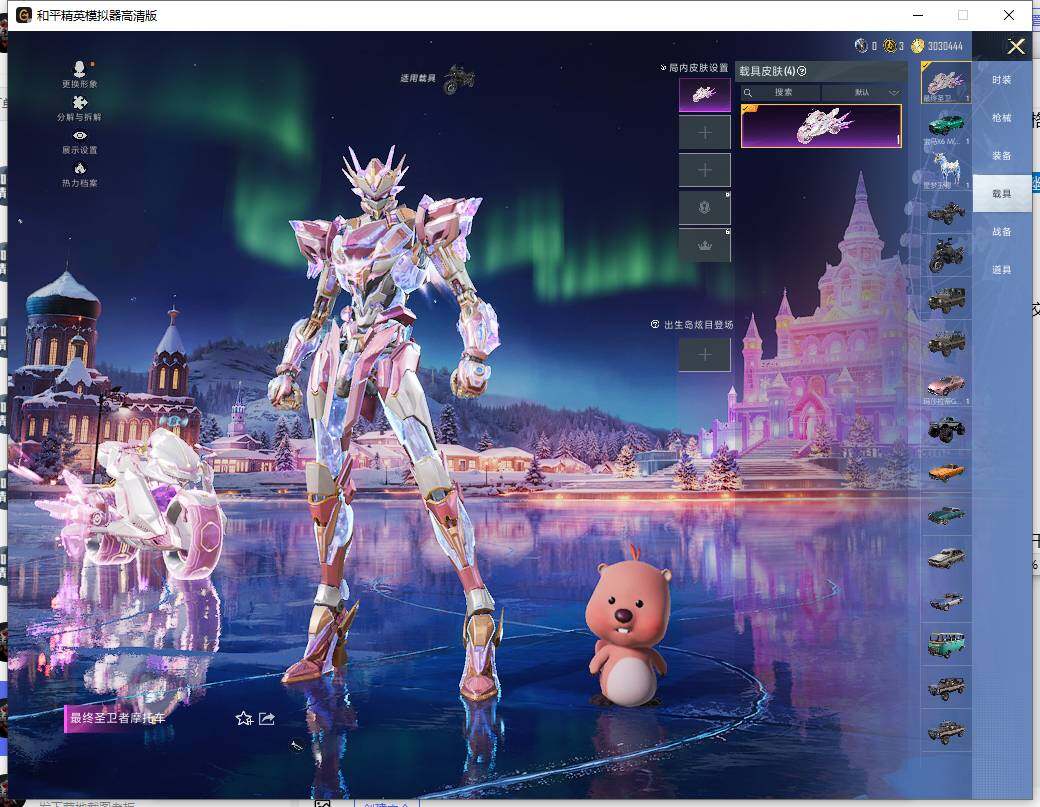Switch to the 装备 tab
Image resolution: width=1040 pixels, height=807 pixels.
pos(1002,156)
